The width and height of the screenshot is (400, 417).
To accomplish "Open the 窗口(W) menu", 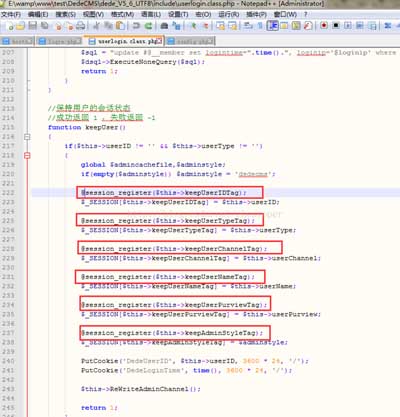I will [285, 14].
